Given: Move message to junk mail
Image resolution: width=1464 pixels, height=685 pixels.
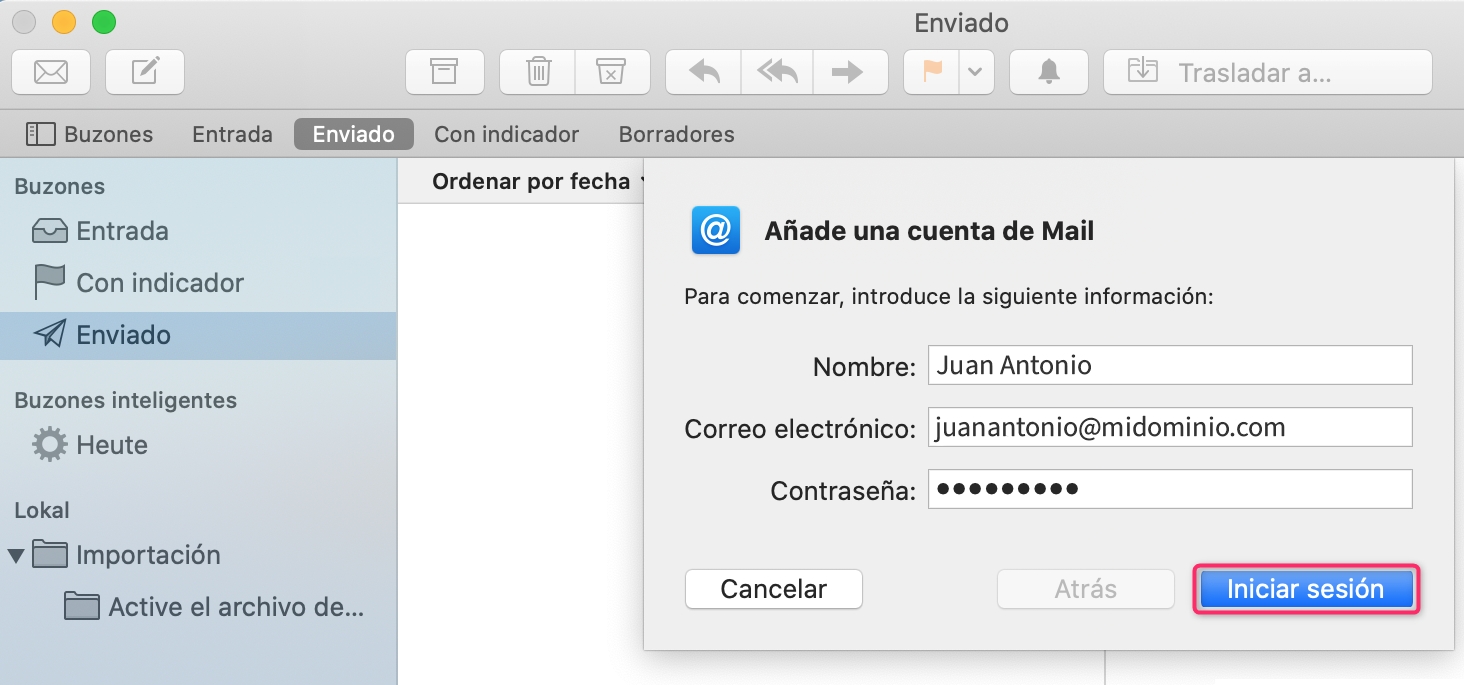Looking at the screenshot, I should point(611,72).
